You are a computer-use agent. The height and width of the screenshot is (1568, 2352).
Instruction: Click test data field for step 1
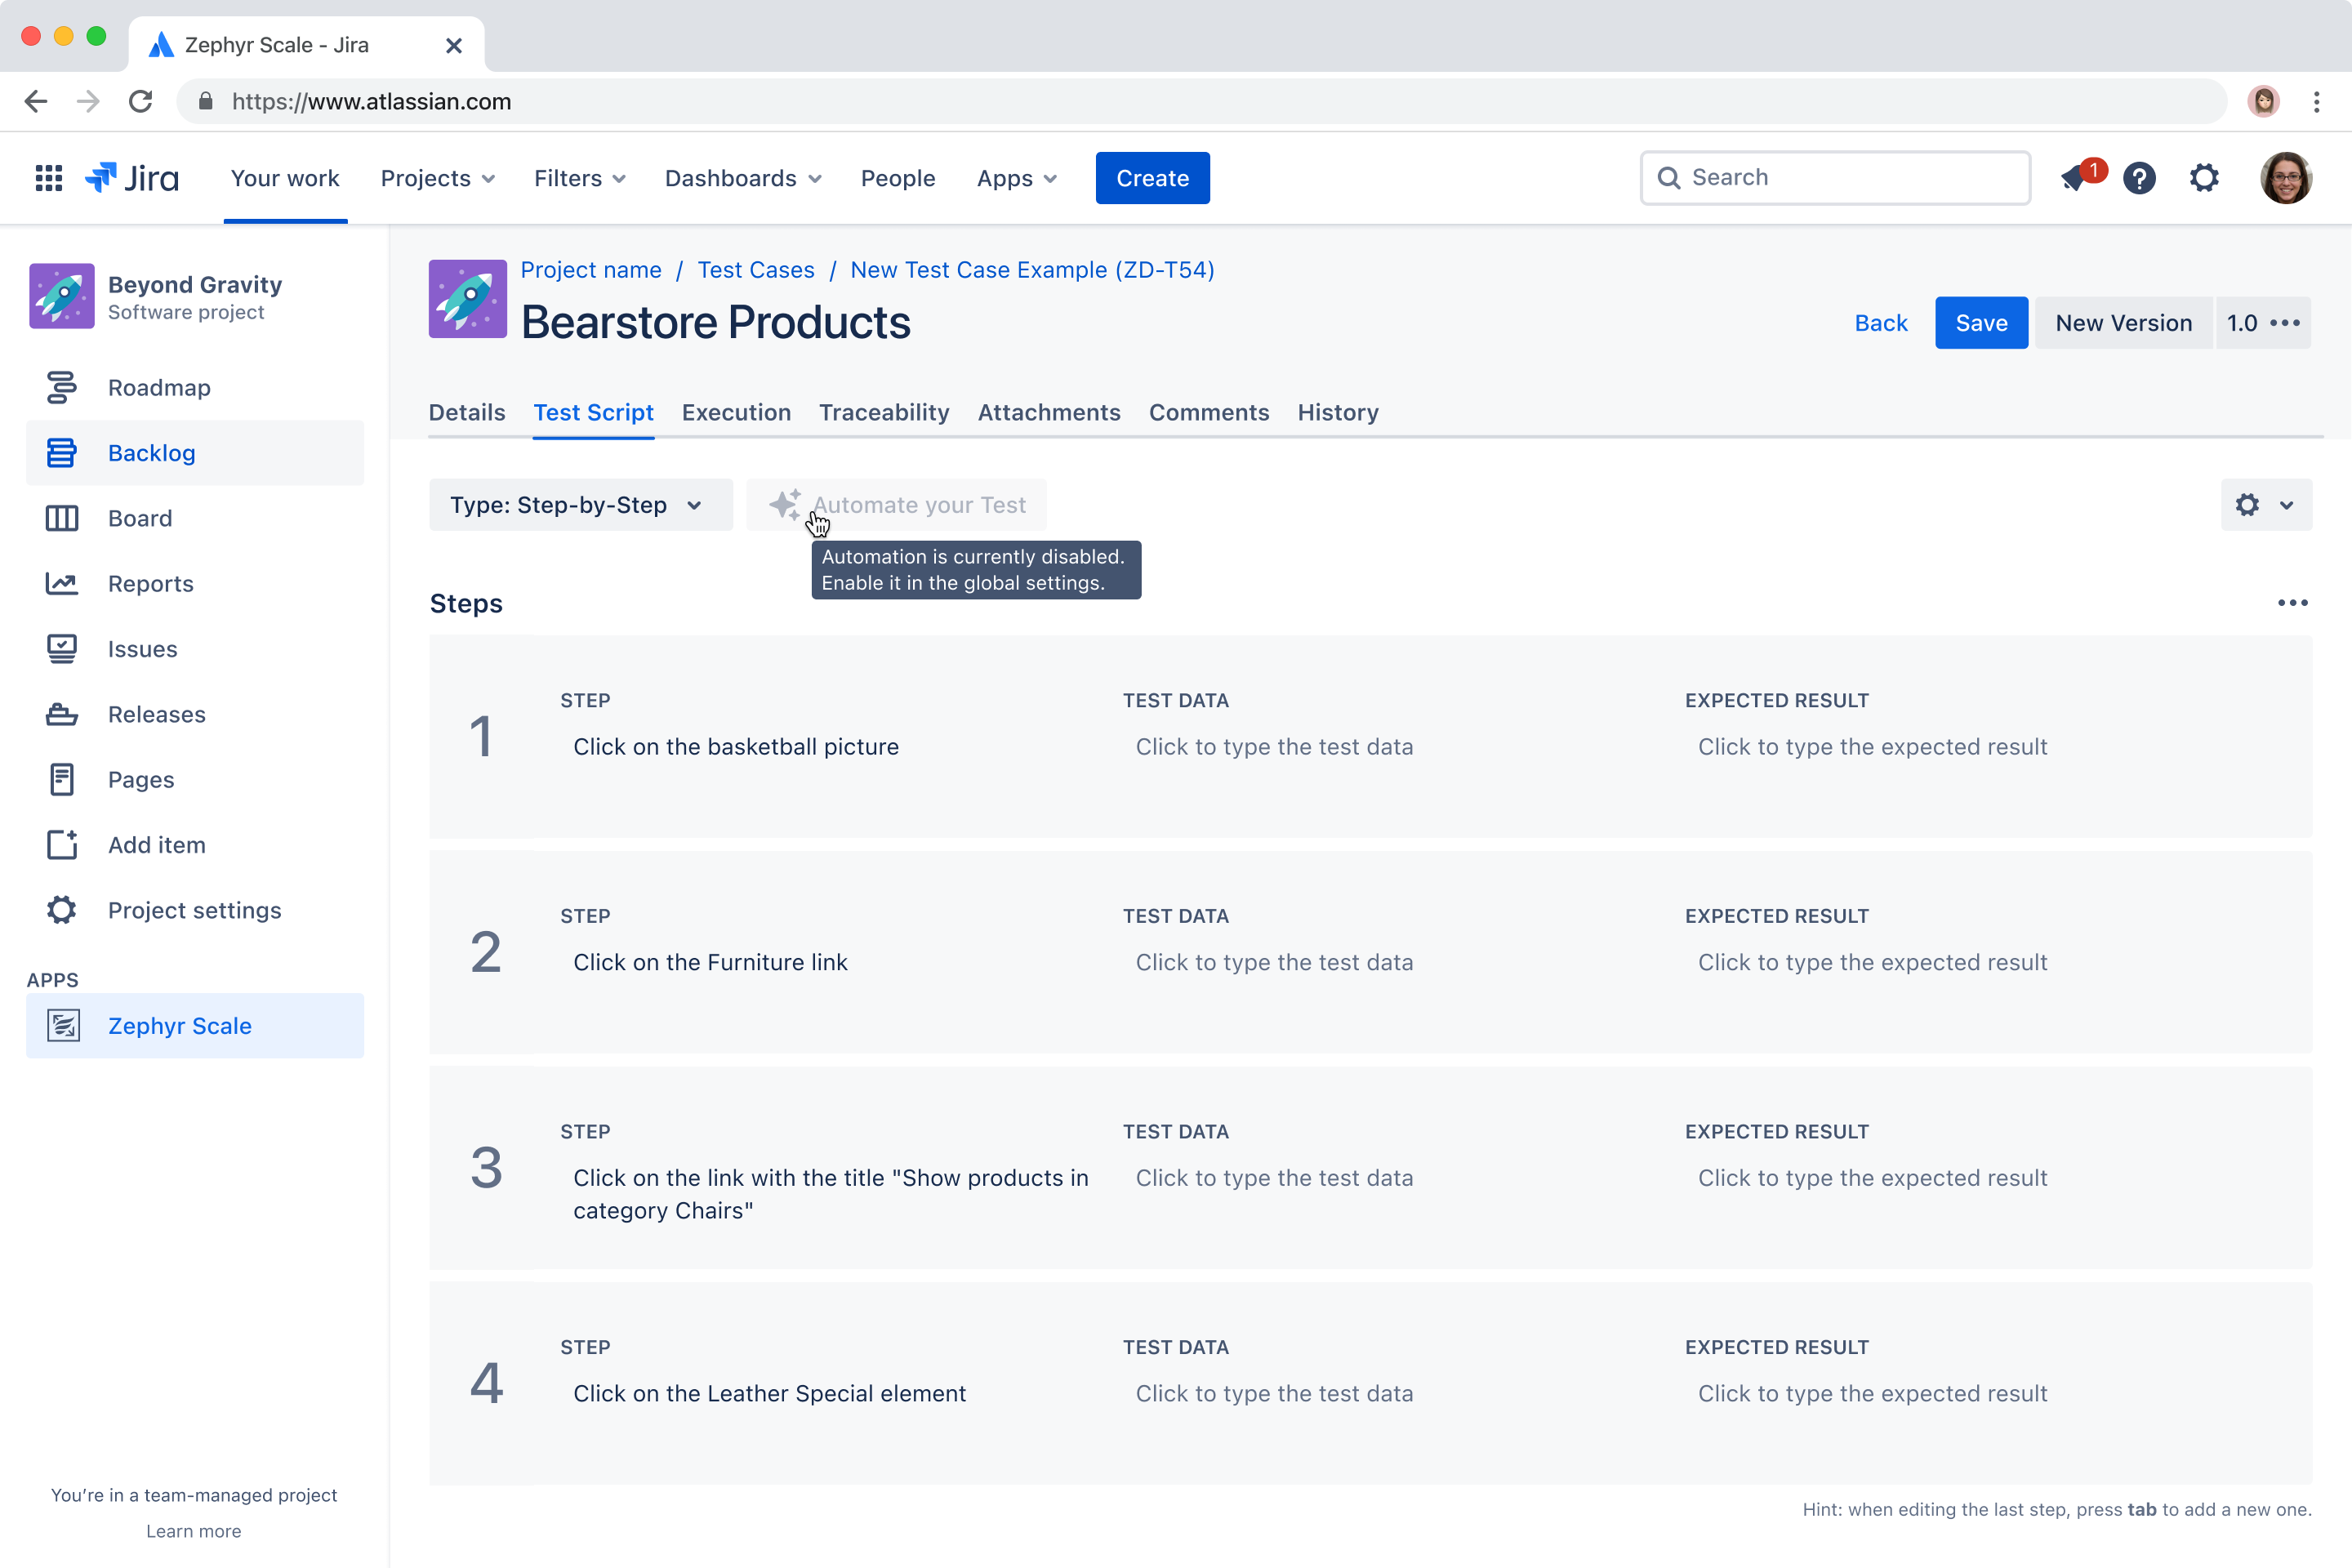click(1274, 747)
